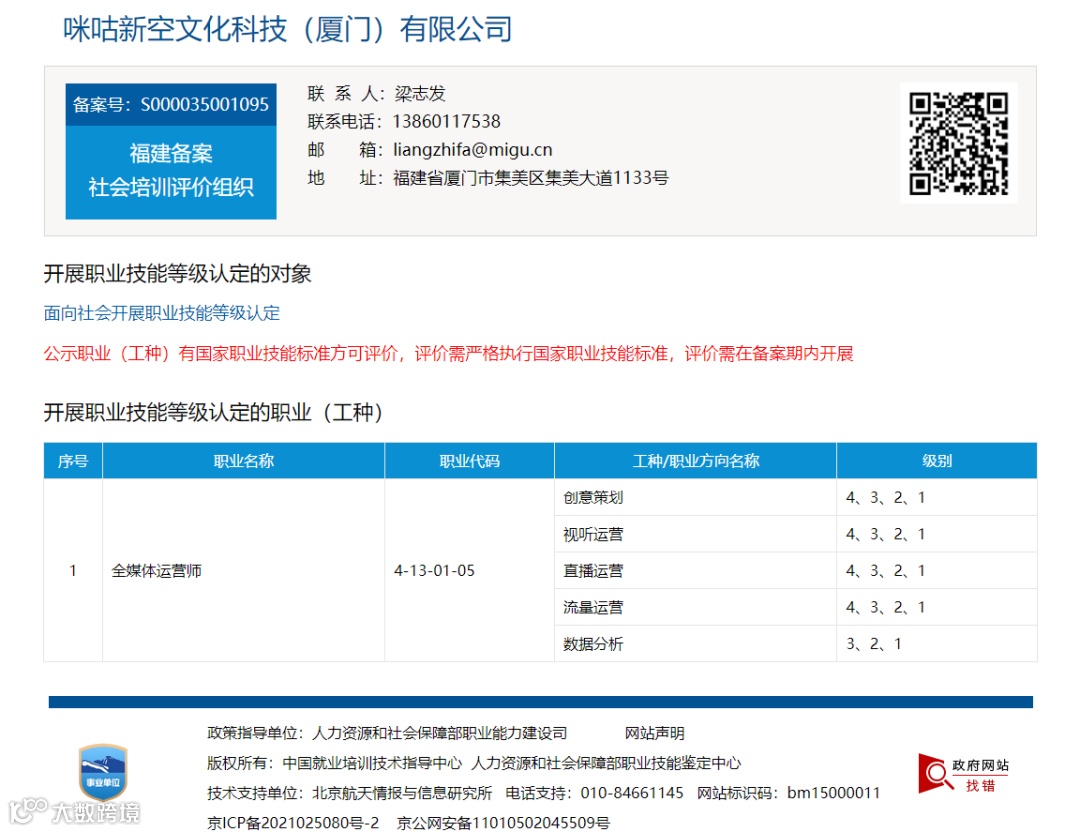Screen dimensions: 1080x832
Task: Click the QR code image
Action: tap(958, 143)
